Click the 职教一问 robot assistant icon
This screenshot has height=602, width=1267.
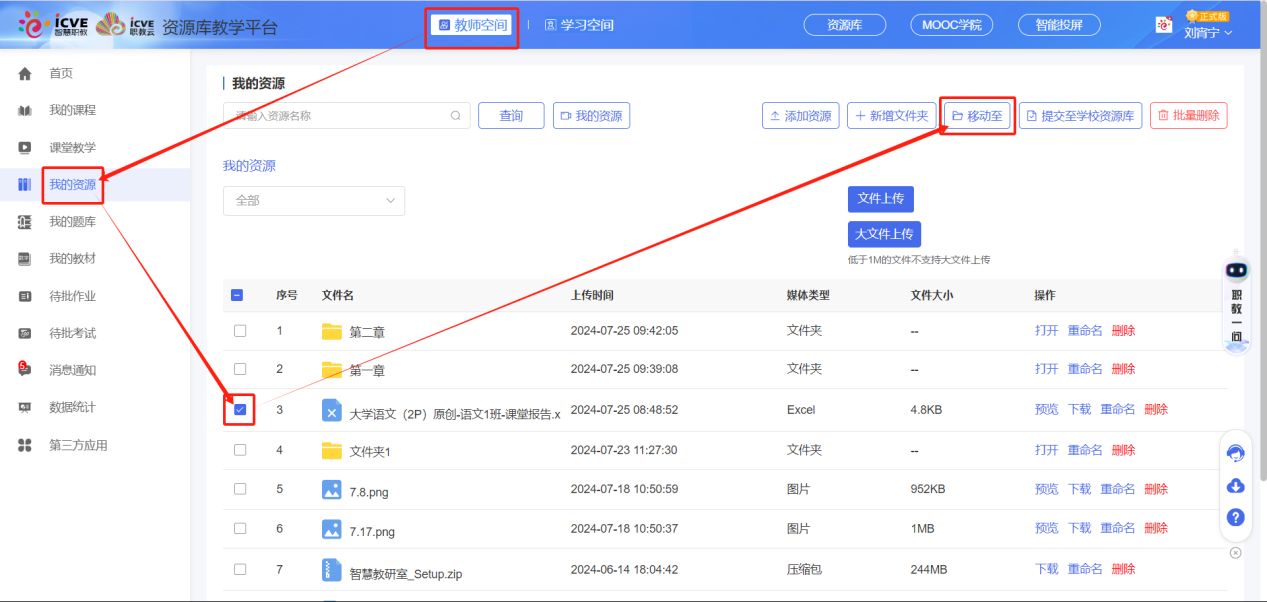point(1236,269)
